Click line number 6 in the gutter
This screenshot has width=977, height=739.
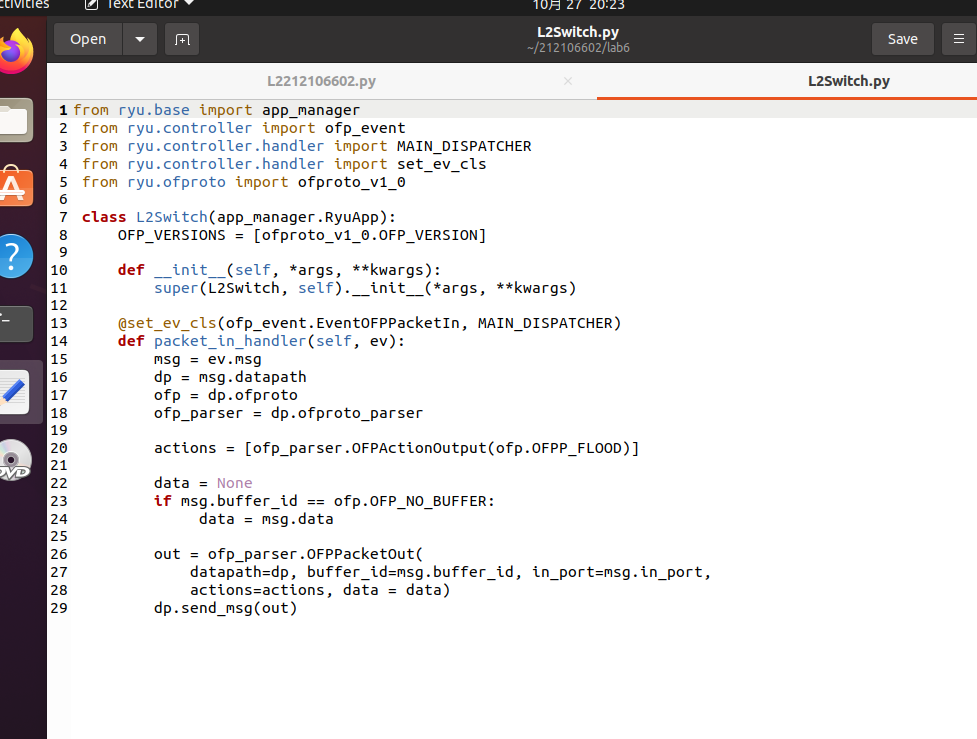point(63,199)
